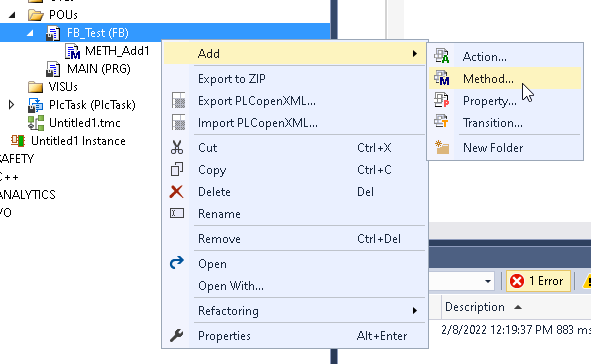Click the Transition icon in submenu
The height and width of the screenshot is (364, 591).
(x=441, y=122)
